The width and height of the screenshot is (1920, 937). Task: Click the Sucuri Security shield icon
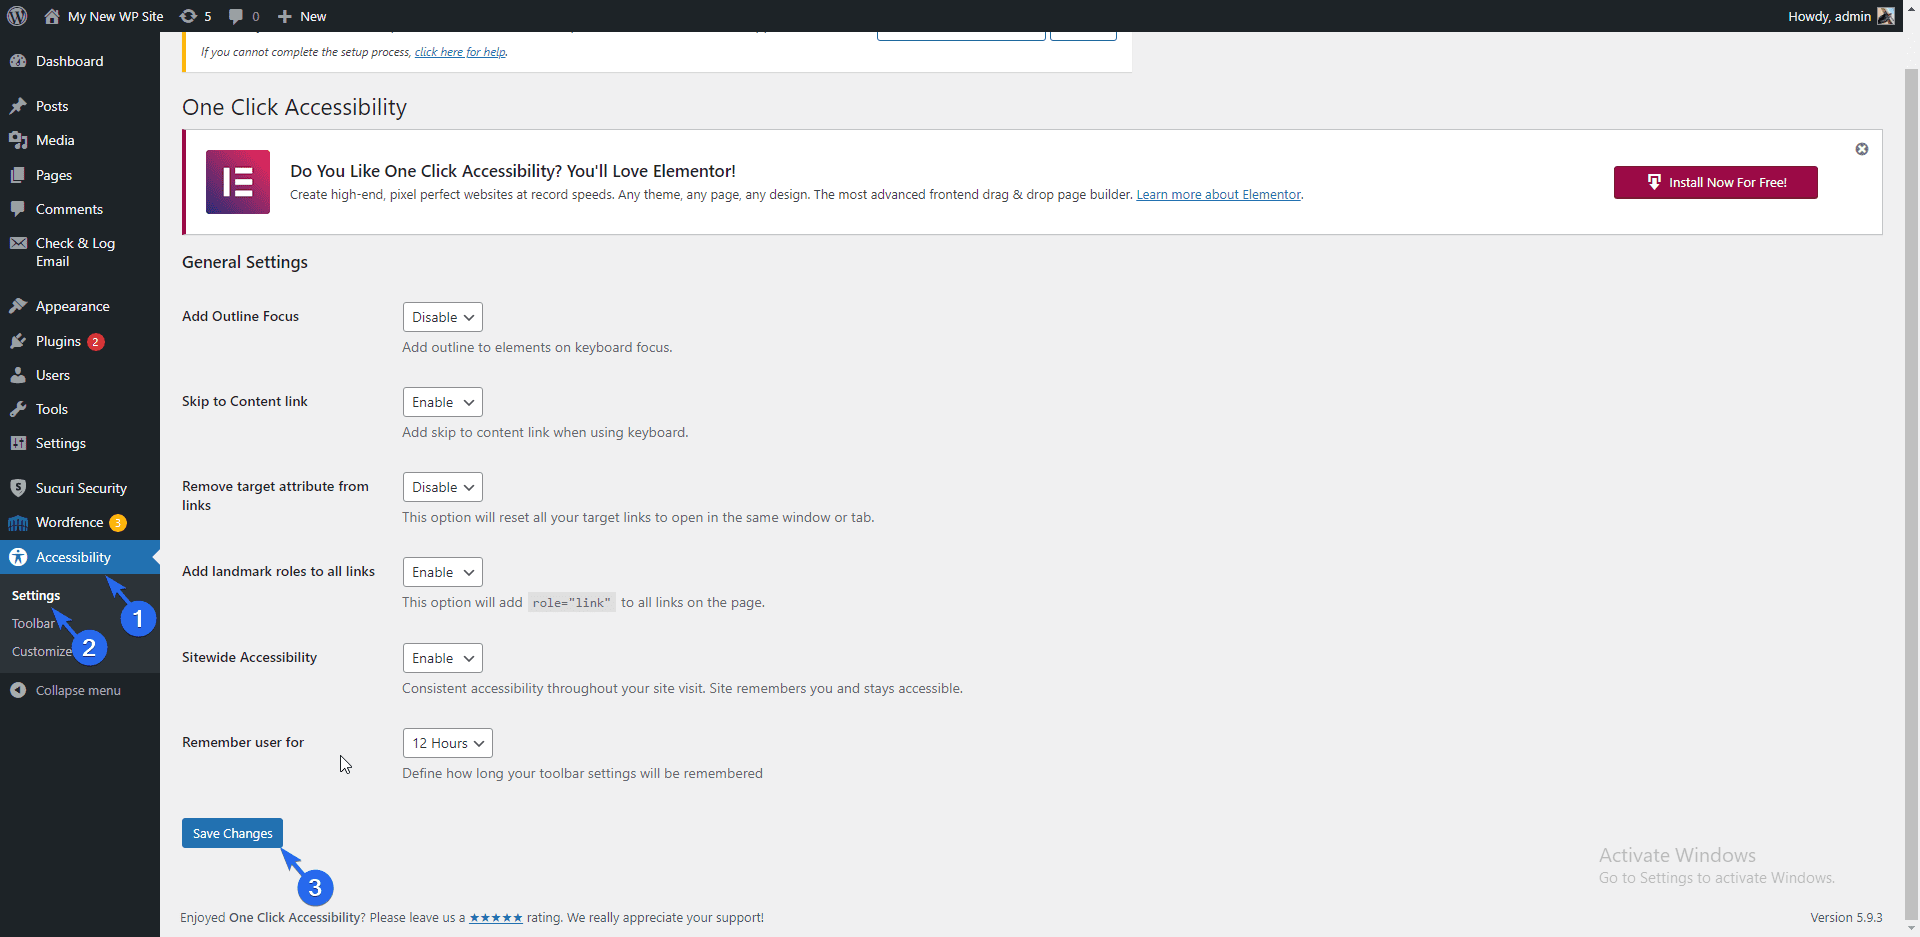coord(18,488)
